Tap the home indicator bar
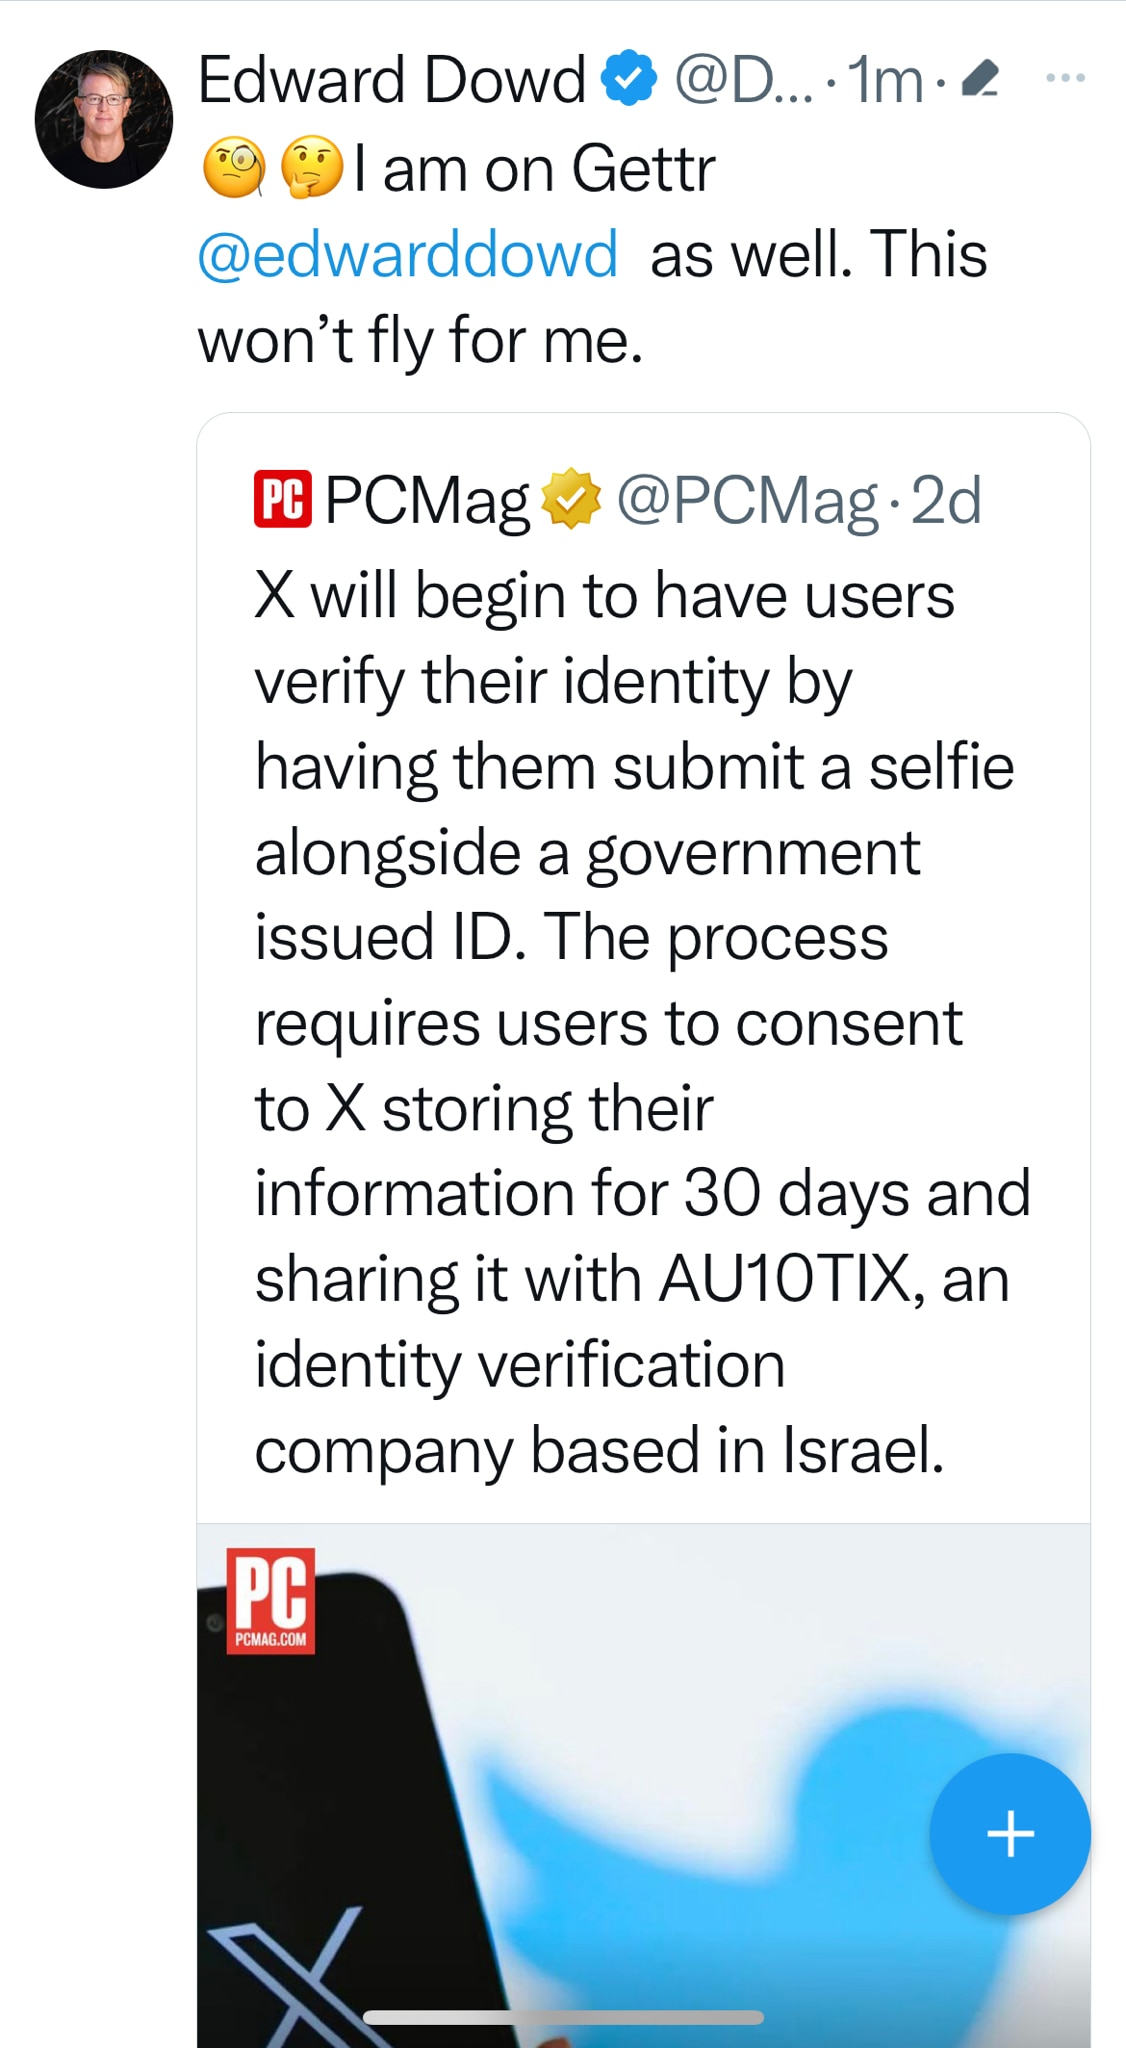This screenshot has height=2048, width=1126. pos(563,2017)
